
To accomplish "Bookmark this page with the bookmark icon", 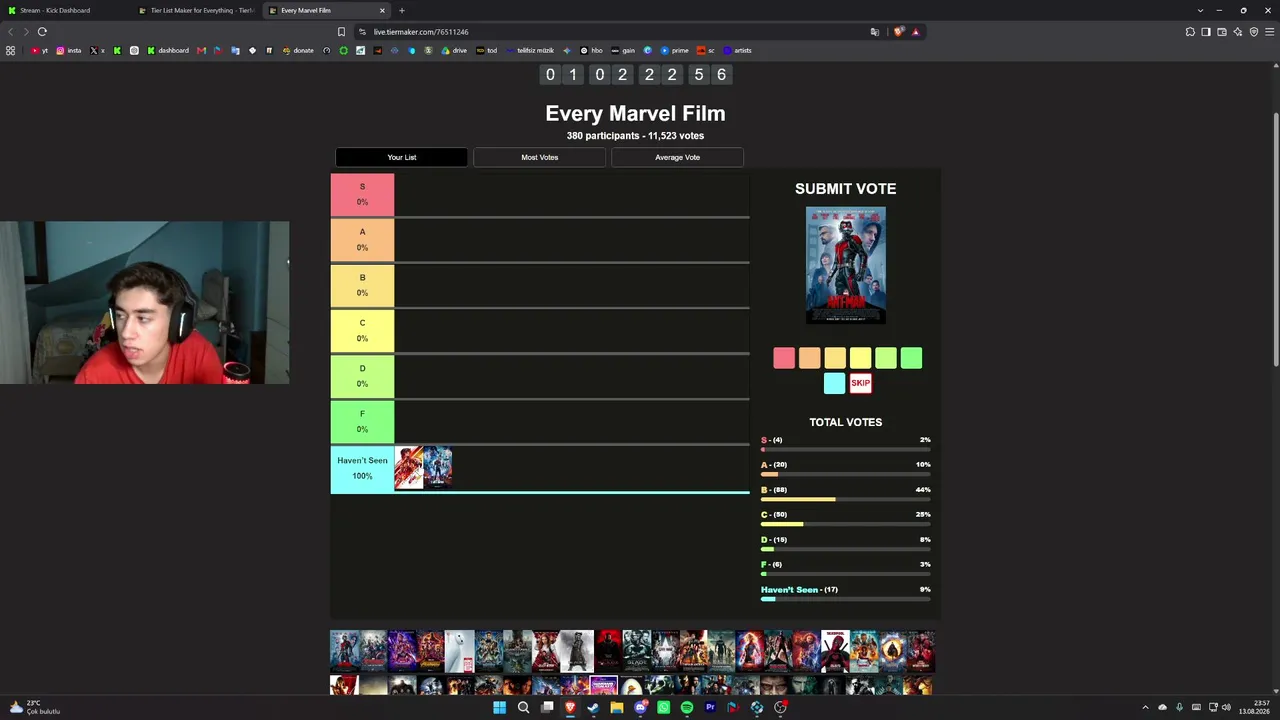I will click(342, 31).
